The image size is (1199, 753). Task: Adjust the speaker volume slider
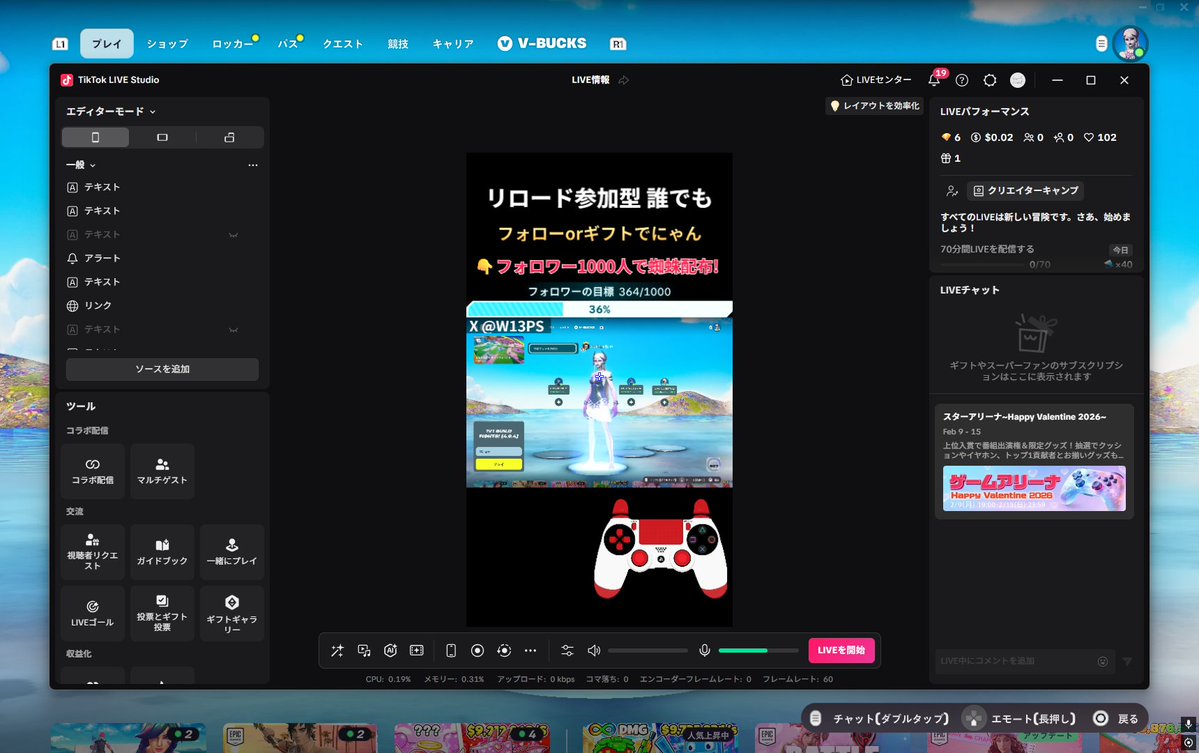[x=648, y=651]
